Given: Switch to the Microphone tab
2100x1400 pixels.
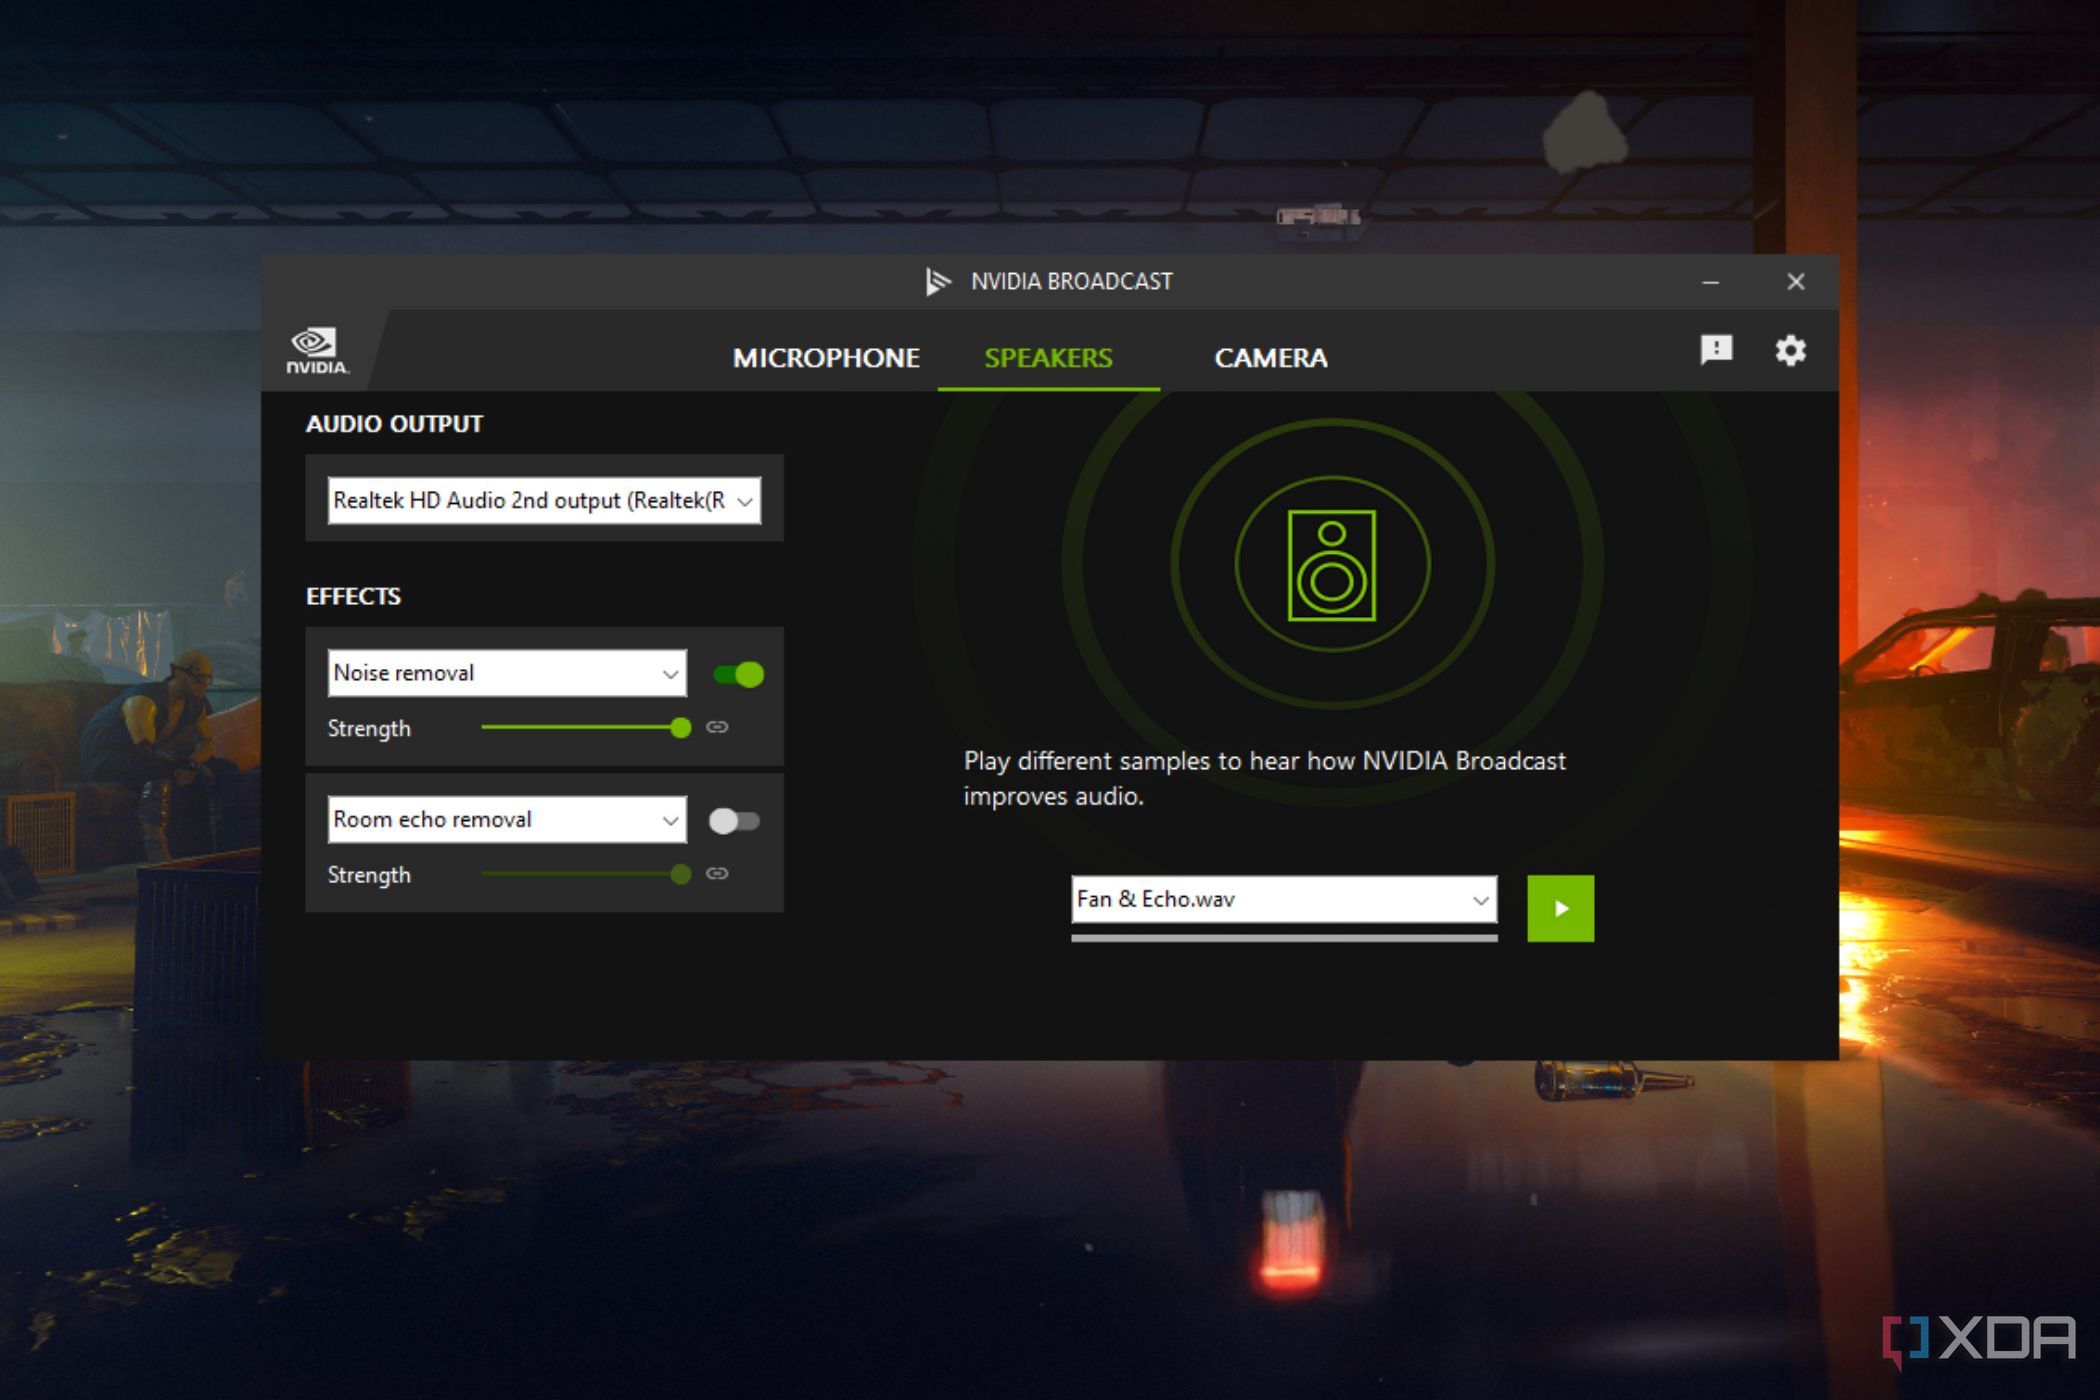Looking at the screenshot, I should (x=826, y=358).
